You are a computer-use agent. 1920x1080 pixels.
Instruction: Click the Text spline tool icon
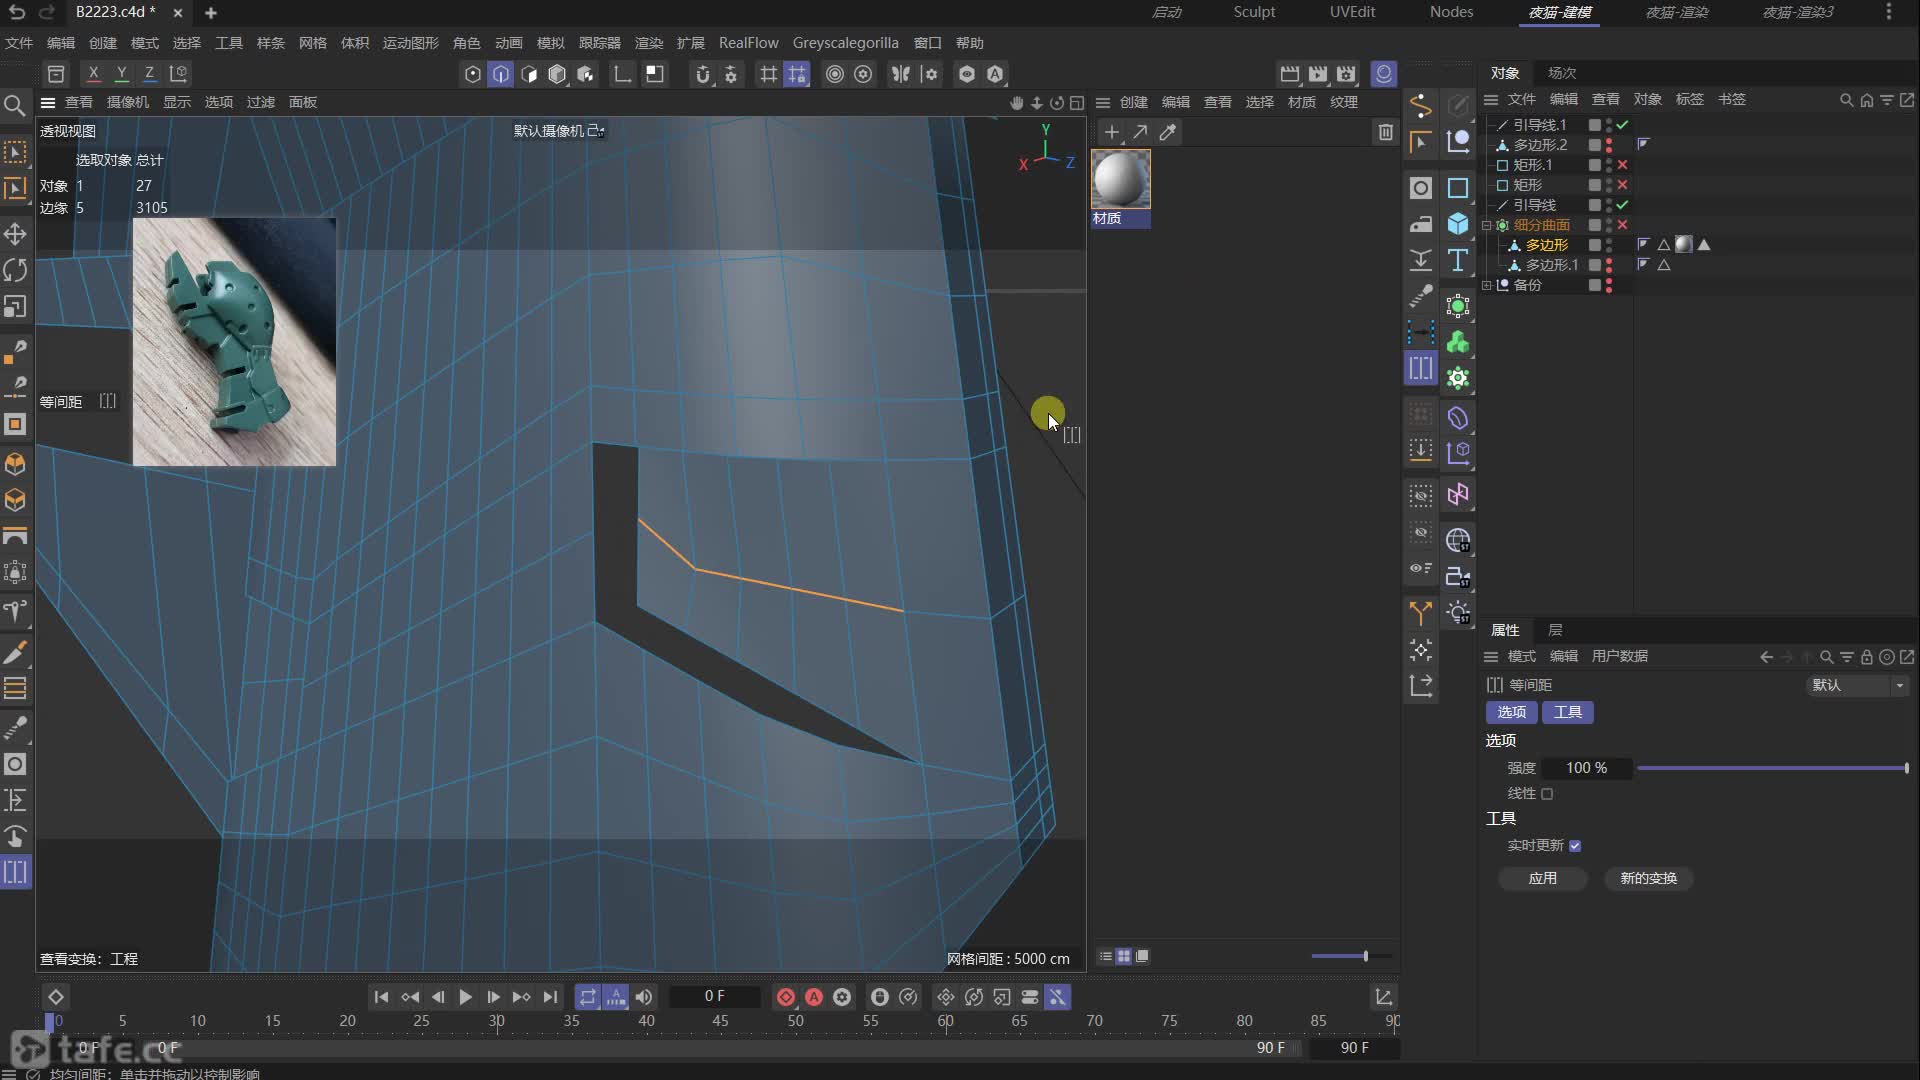[x=1458, y=260]
